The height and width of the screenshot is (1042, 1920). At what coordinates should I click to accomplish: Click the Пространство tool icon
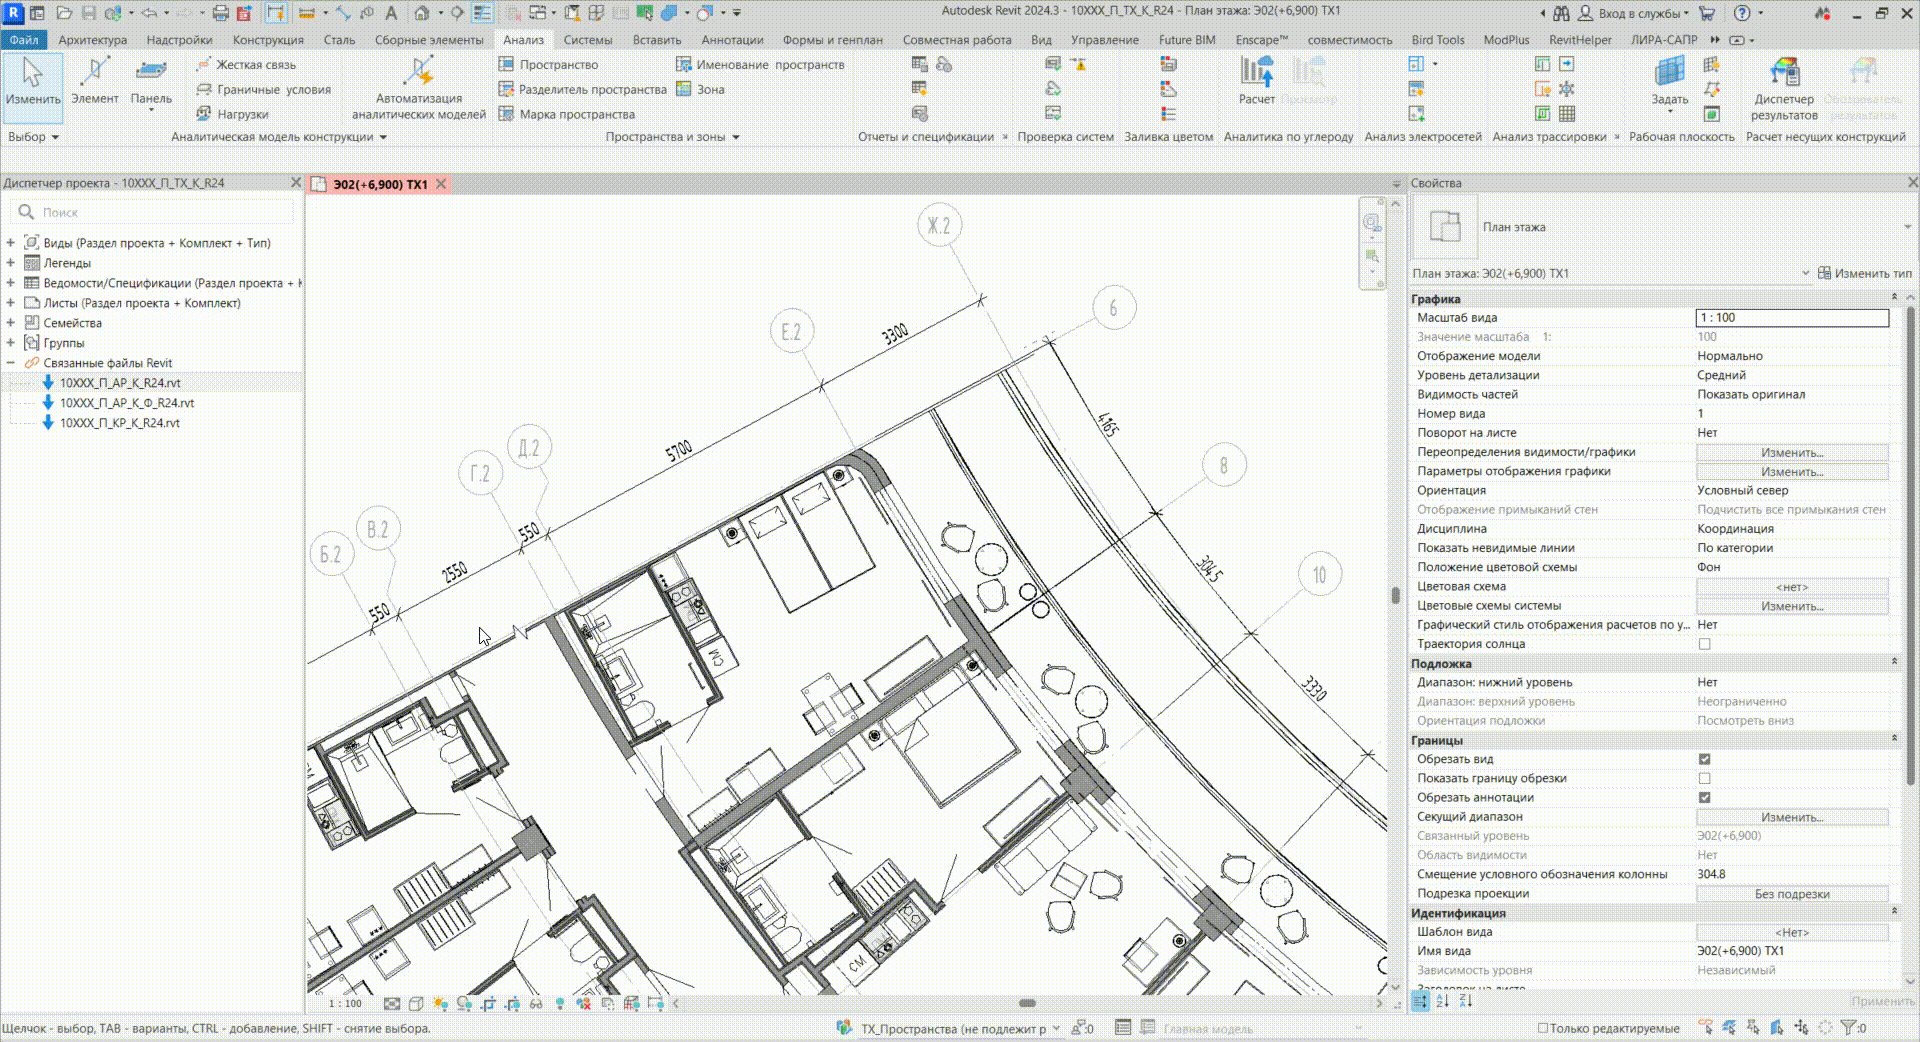pos(506,65)
